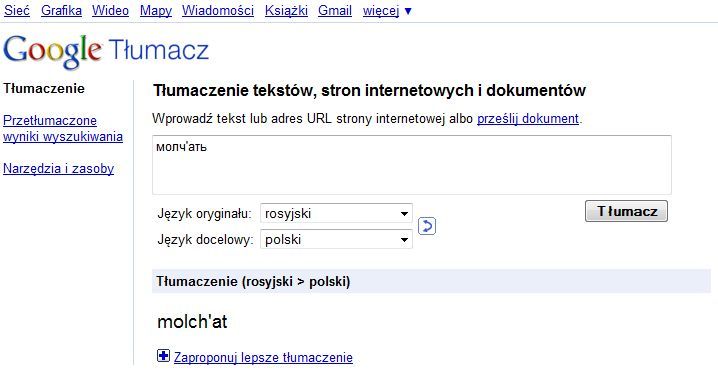This screenshot has height=371, width=718.
Task: Open 'Przetłumaczone wyniki wyszukiwania' in the sidebar
Action: click(63, 129)
